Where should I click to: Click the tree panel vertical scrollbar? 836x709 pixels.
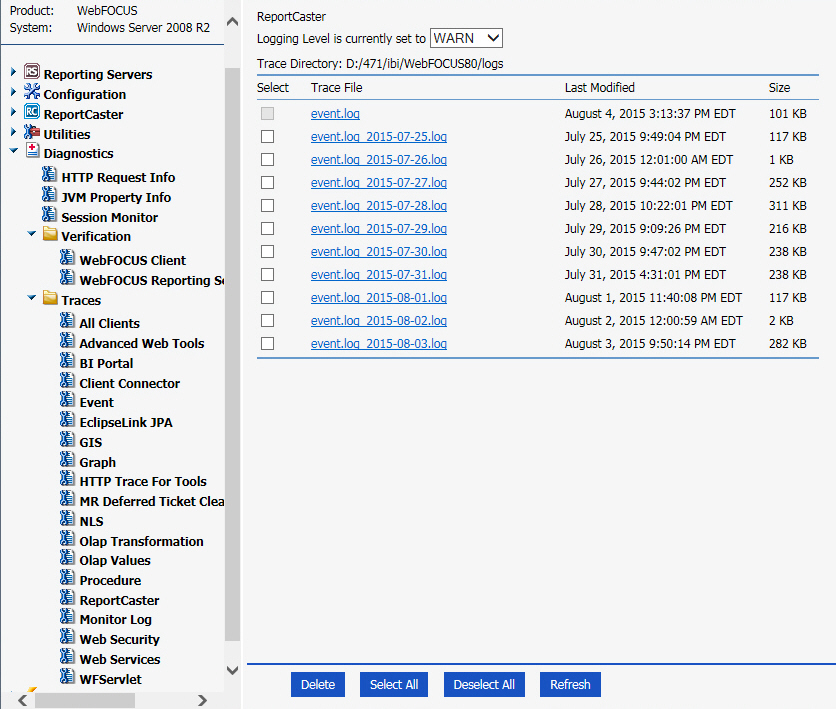(232, 354)
